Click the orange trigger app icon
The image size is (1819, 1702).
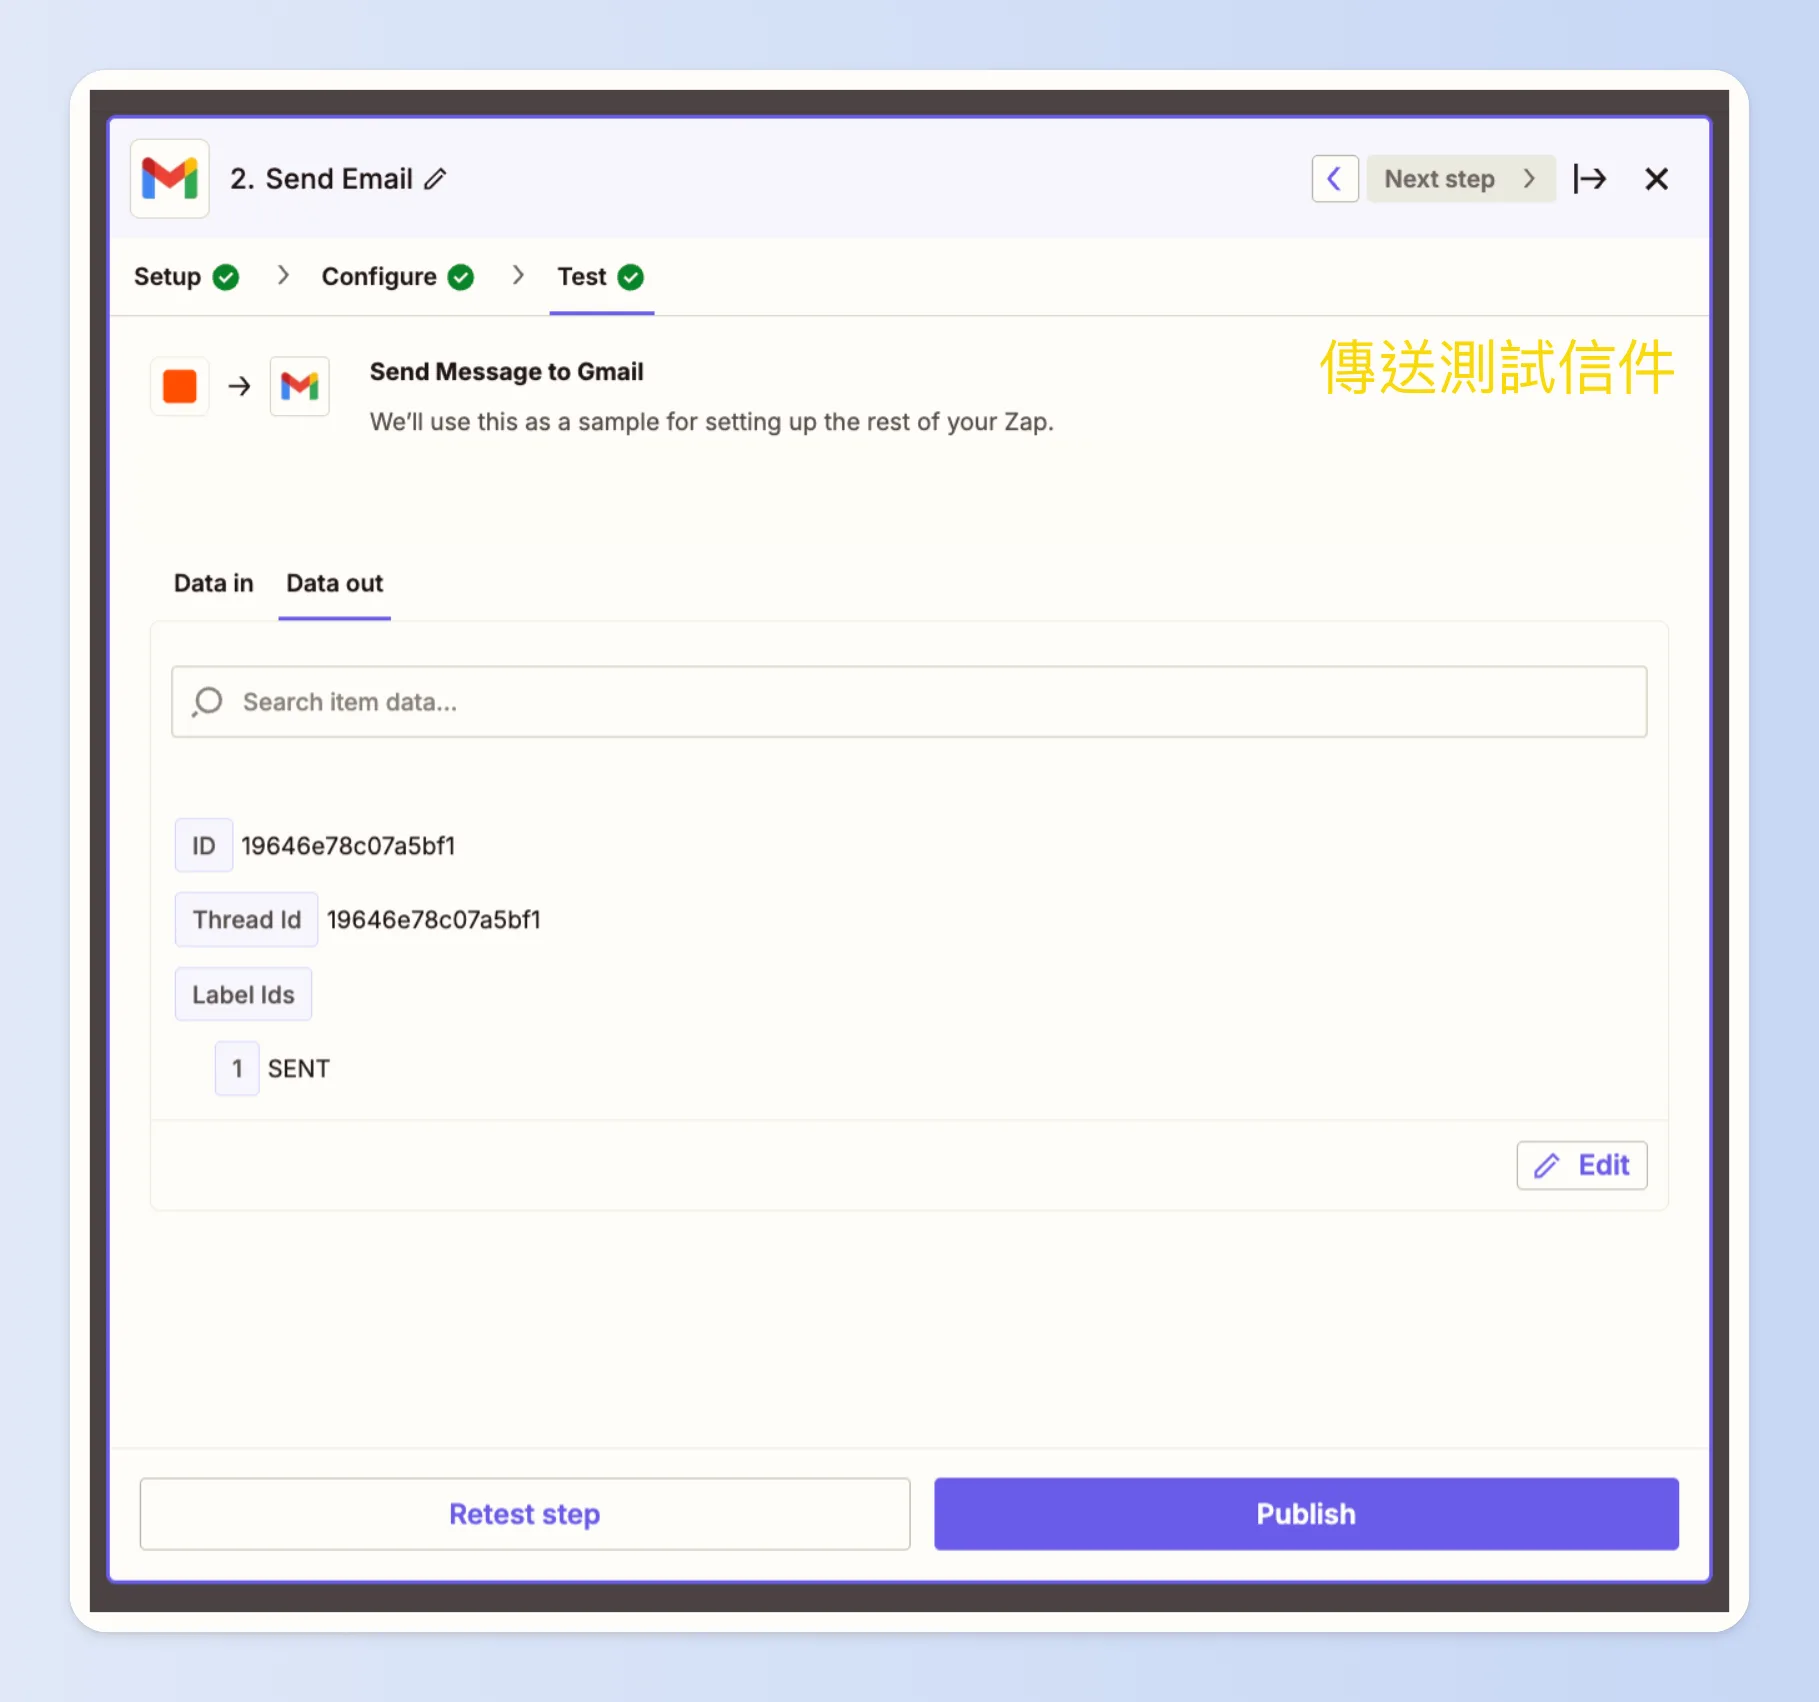pos(180,386)
